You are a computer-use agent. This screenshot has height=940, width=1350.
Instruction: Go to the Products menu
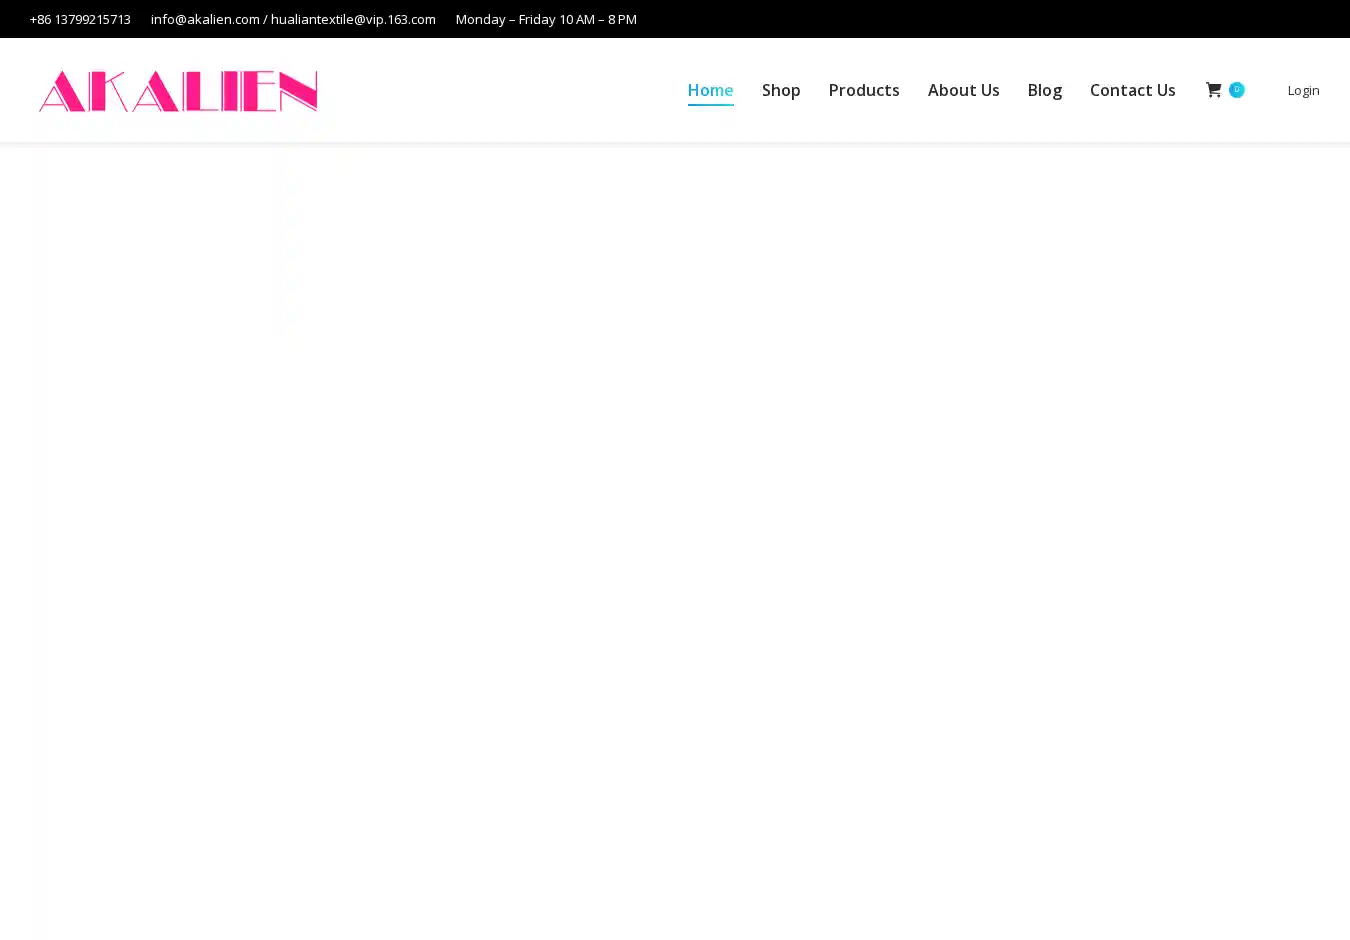864,90
